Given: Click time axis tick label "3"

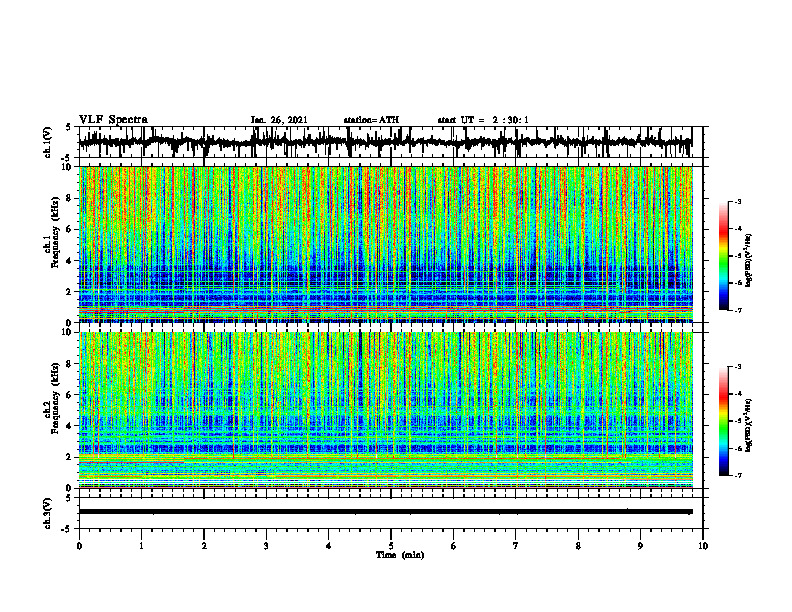Looking at the screenshot, I should 266,546.
